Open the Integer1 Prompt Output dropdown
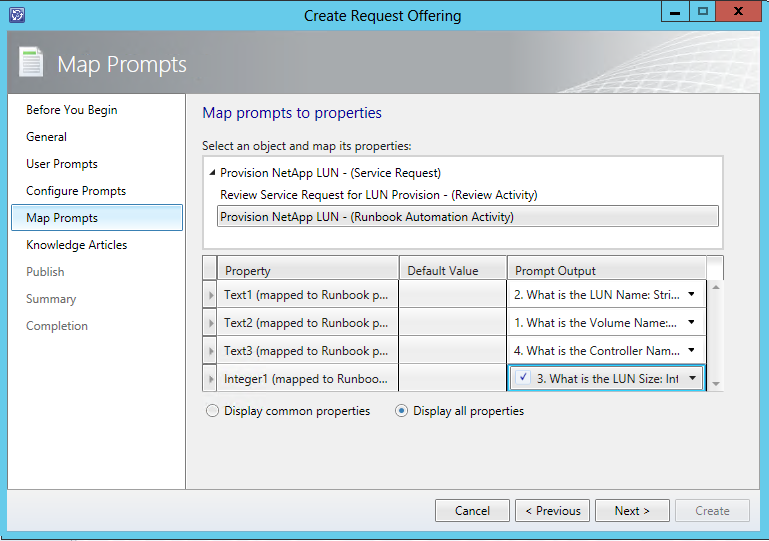This screenshot has height=541, width=769. click(x=692, y=378)
